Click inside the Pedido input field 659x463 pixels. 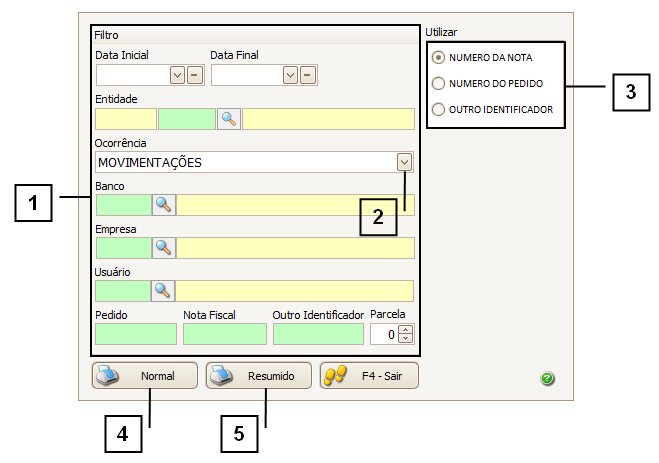[135, 334]
